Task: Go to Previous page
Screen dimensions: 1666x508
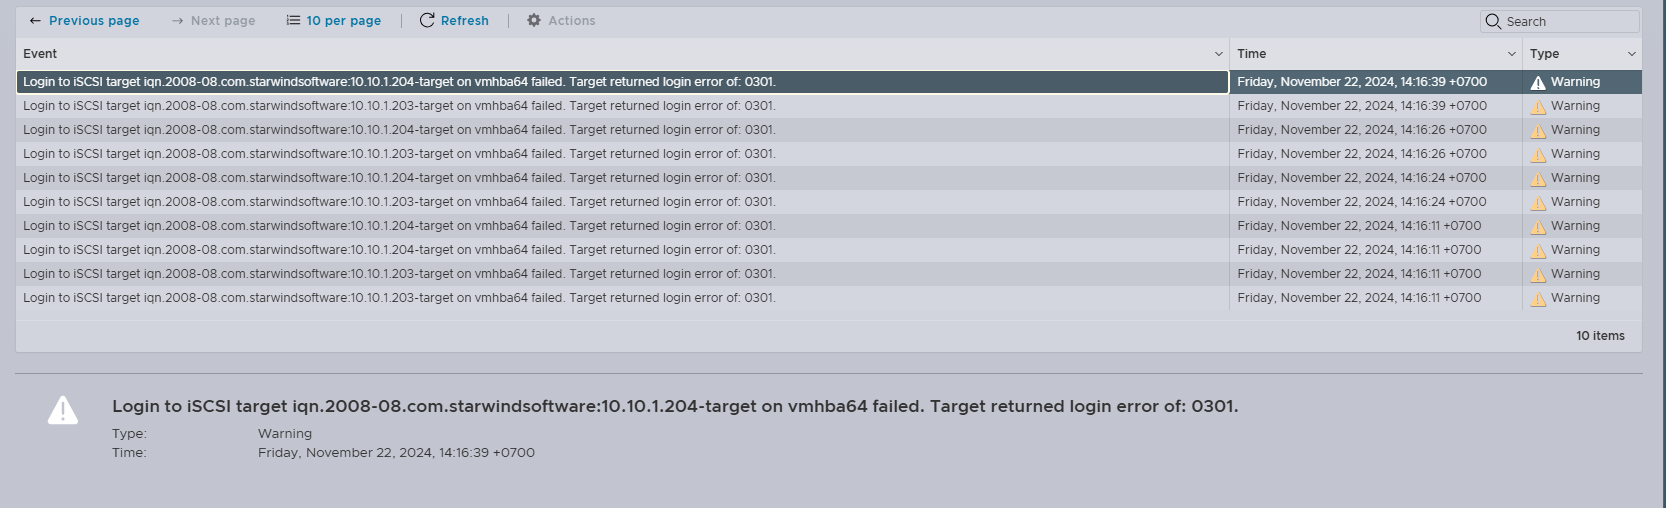Action: click(x=85, y=20)
